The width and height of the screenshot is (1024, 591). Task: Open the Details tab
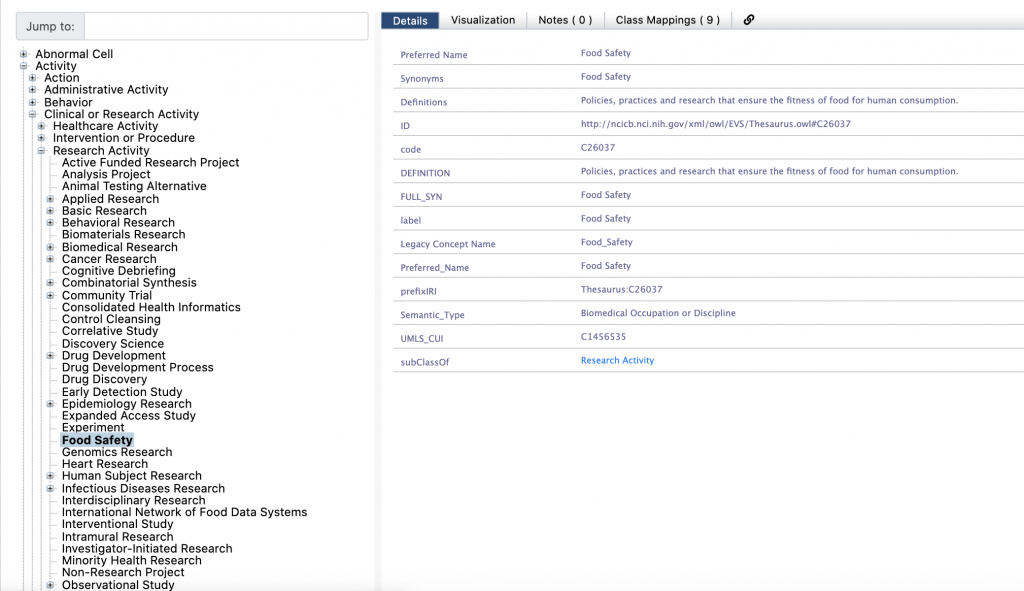(410, 20)
